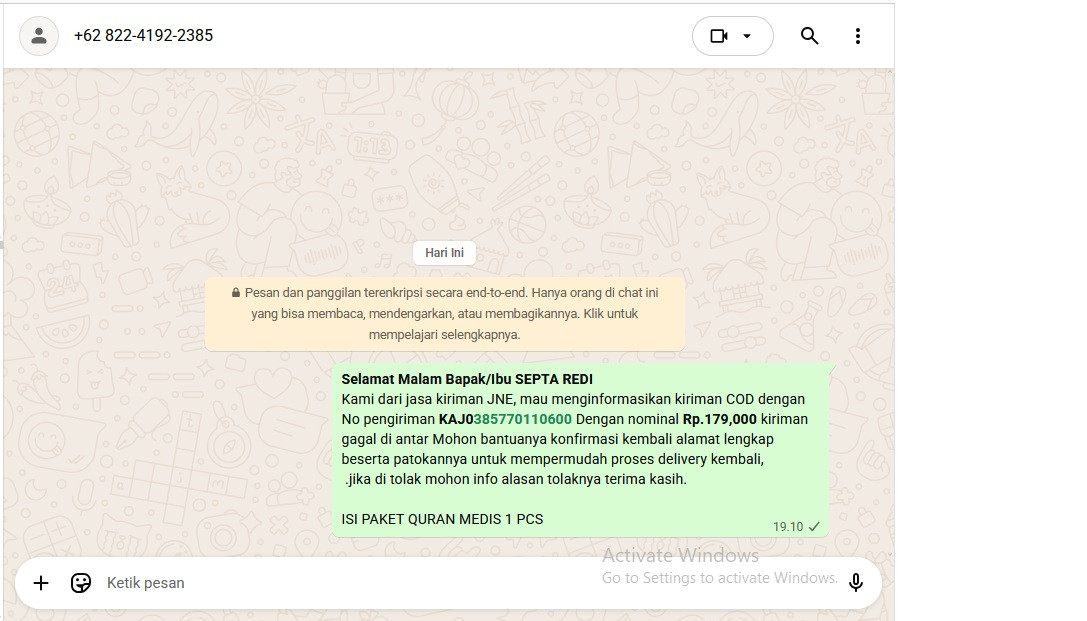Open the emoji and sticker picker
This screenshot has height=621, width=1087.
[x=81, y=583]
